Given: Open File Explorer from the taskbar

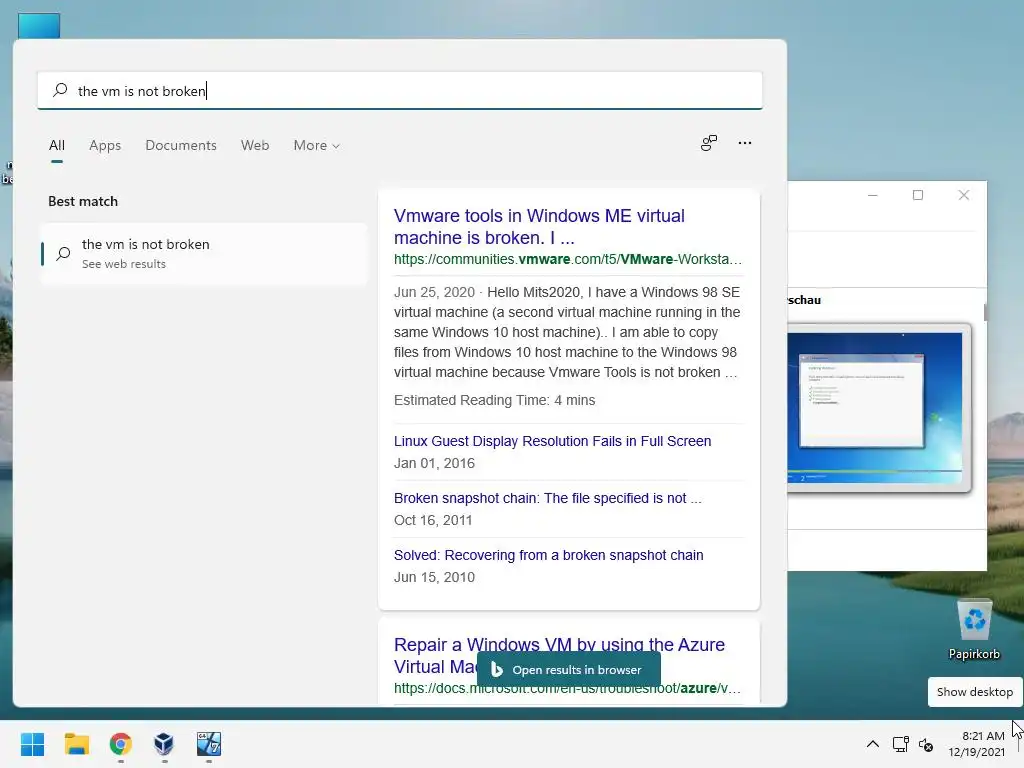Looking at the screenshot, I should click(x=76, y=744).
